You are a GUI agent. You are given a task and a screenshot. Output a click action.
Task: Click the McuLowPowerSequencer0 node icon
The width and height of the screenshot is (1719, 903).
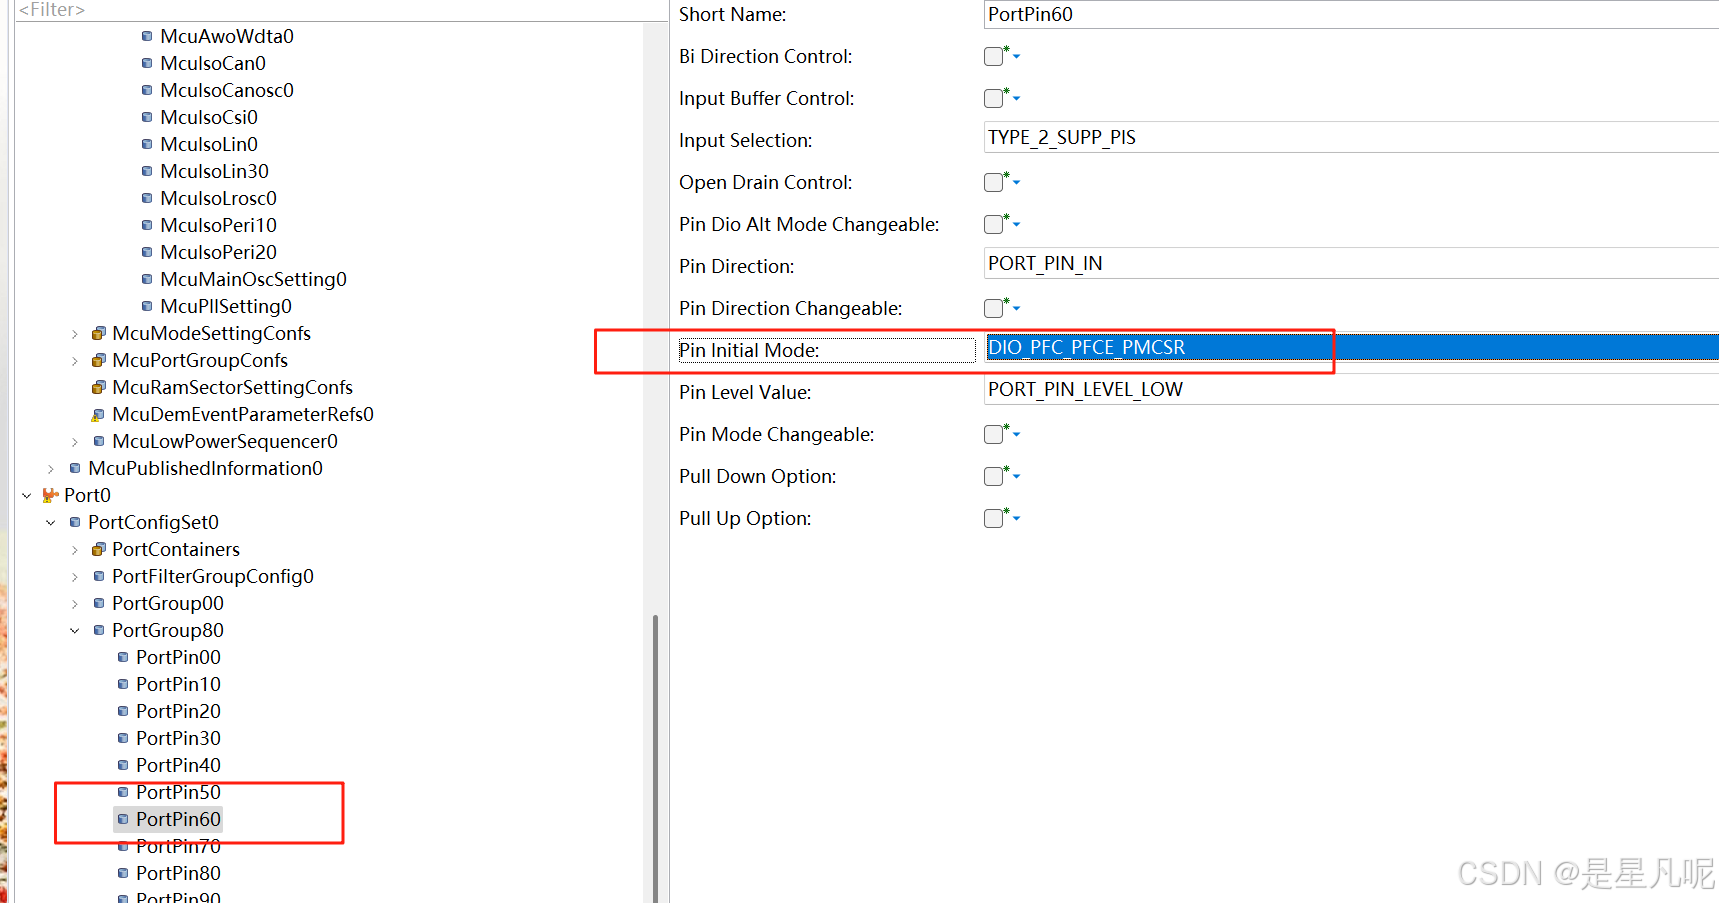(99, 441)
